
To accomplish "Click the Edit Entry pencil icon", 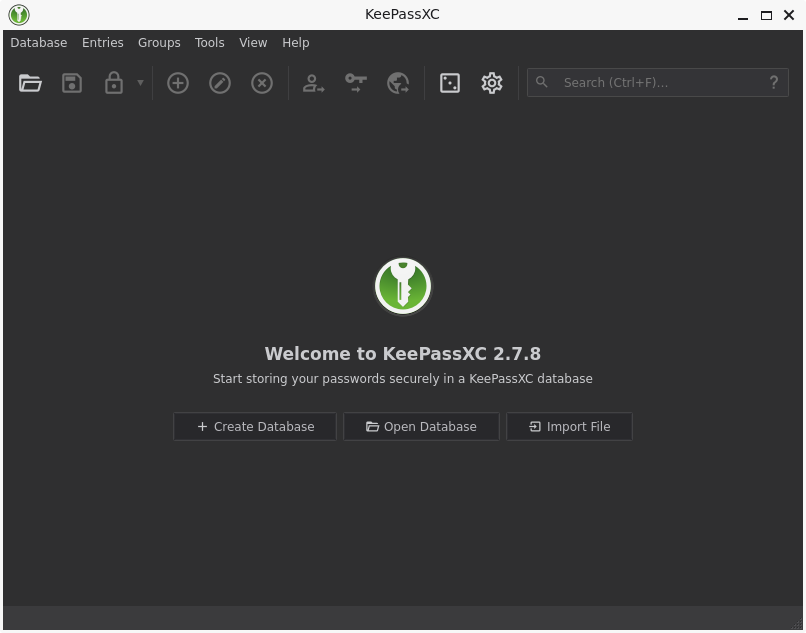I will coord(219,83).
